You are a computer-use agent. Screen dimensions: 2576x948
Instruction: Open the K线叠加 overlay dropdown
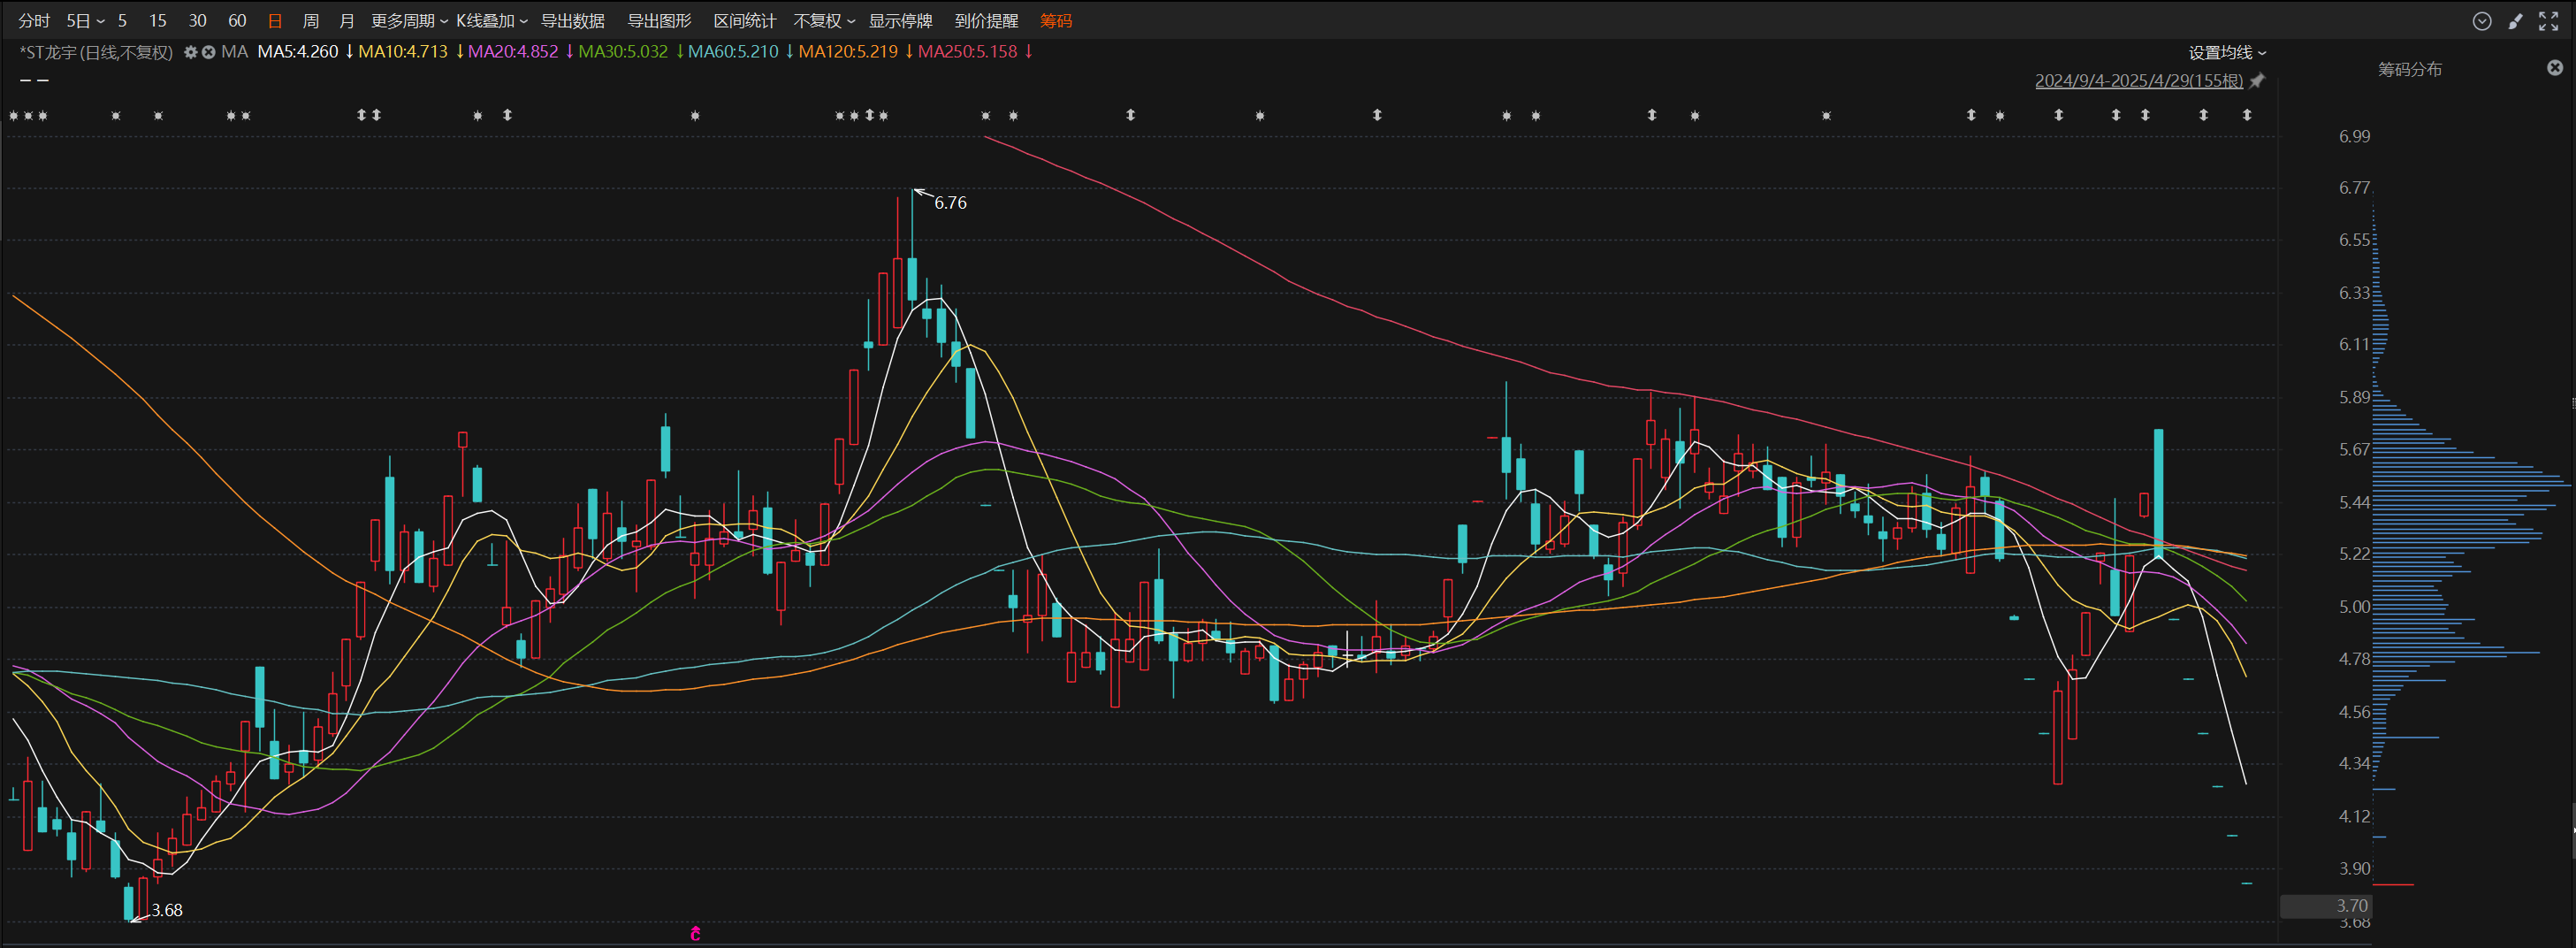(491, 21)
